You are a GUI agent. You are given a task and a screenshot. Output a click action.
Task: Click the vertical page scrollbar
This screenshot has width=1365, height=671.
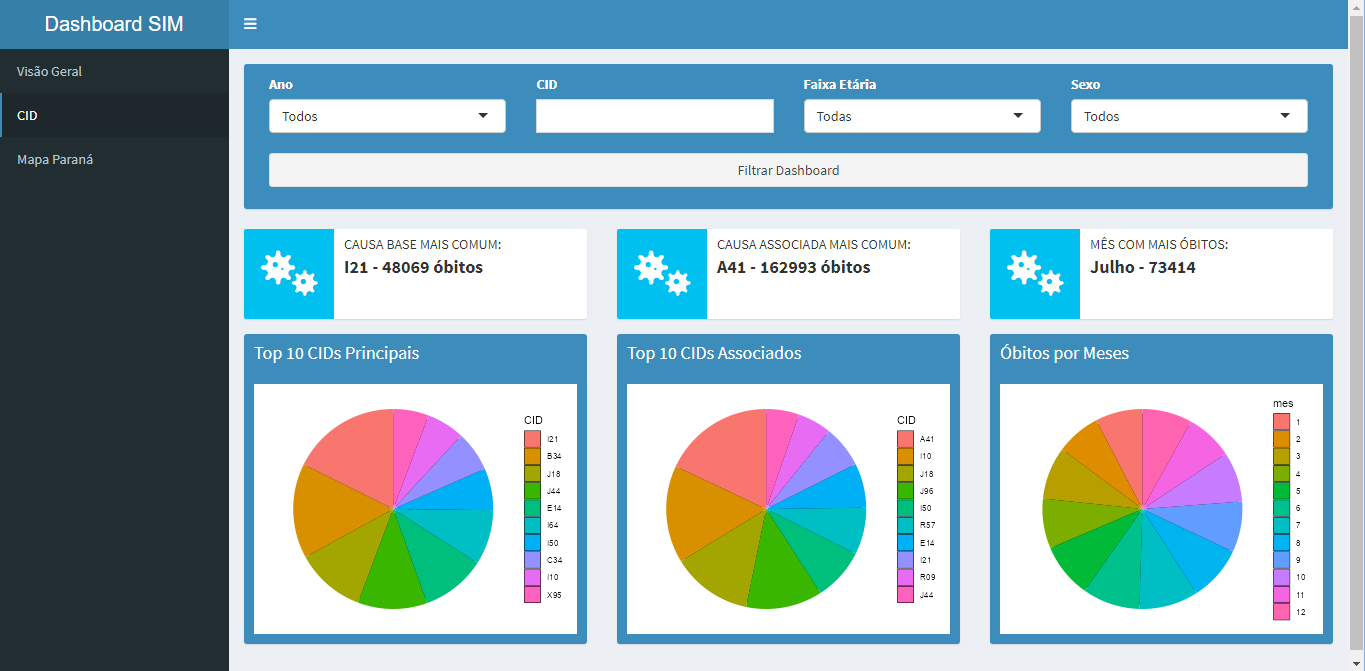pos(1356,330)
